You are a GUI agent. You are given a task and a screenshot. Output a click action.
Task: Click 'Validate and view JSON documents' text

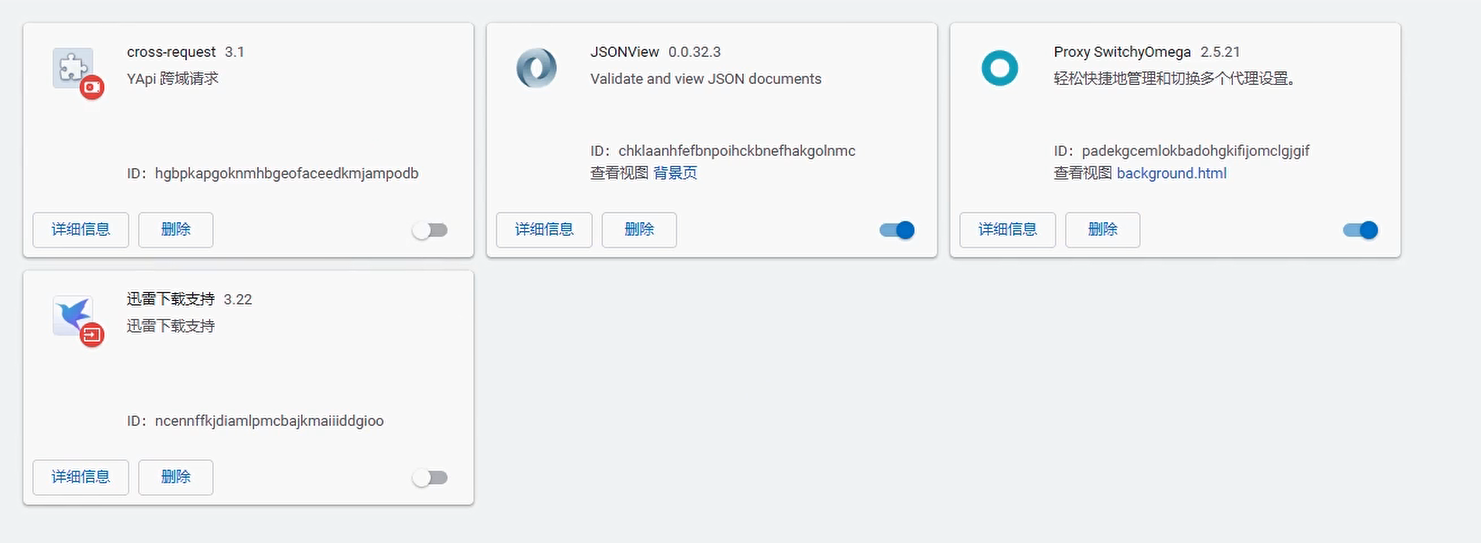[x=706, y=78]
